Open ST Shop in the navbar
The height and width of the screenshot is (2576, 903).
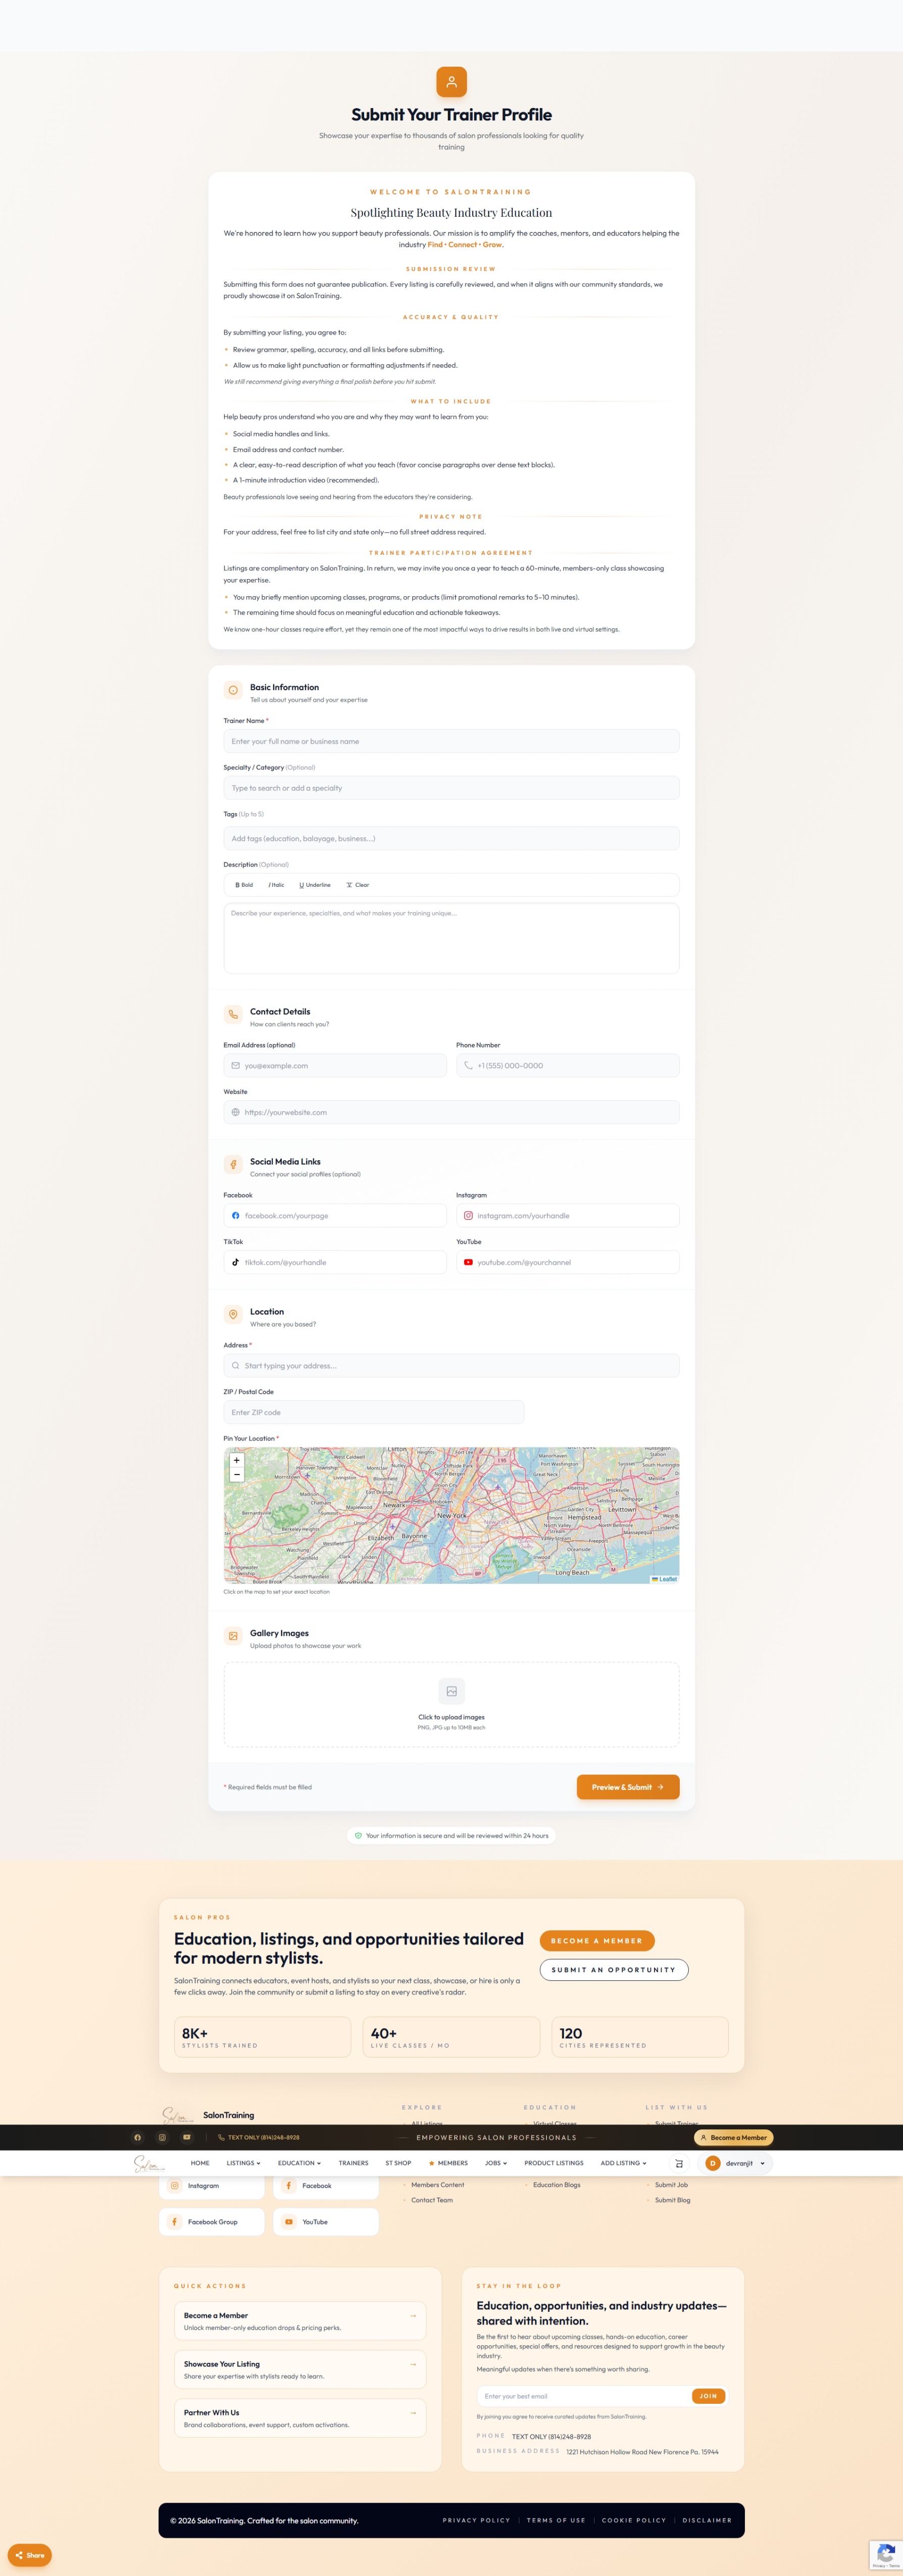[398, 2163]
